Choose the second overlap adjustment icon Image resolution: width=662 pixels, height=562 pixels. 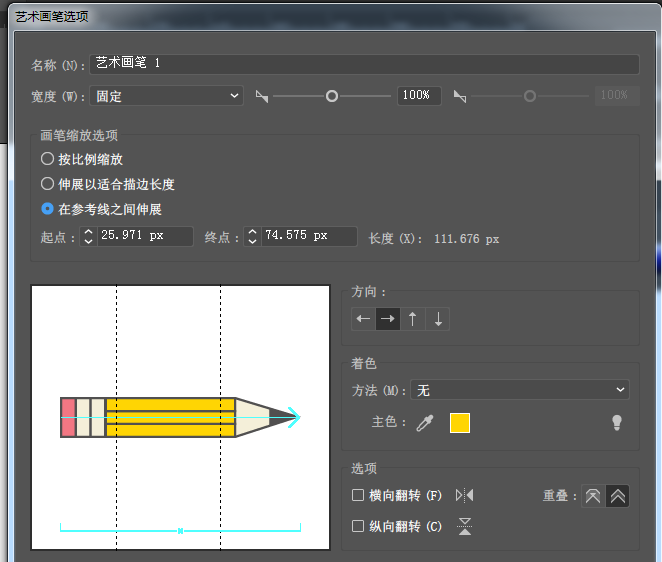click(617, 496)
